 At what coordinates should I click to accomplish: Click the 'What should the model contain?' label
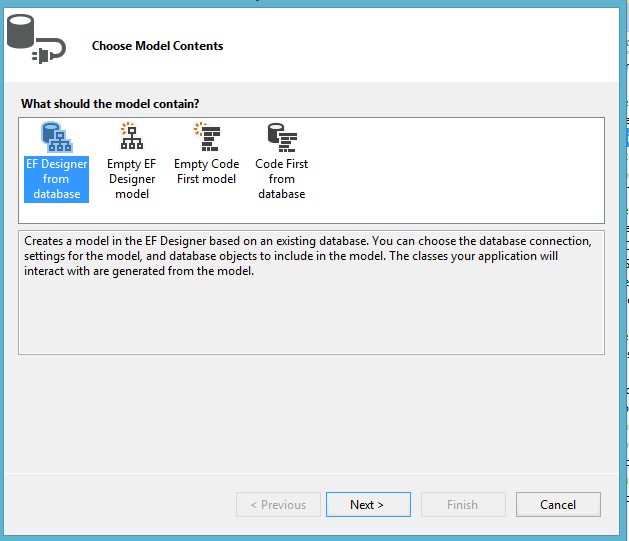[x=110, y=104]
